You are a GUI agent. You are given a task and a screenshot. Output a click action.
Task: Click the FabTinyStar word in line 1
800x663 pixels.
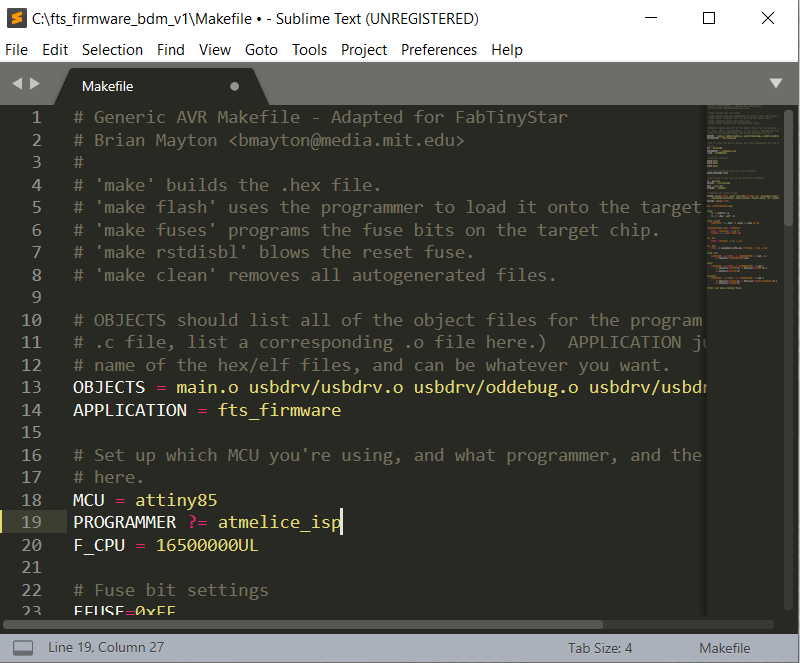coord(511,117)
